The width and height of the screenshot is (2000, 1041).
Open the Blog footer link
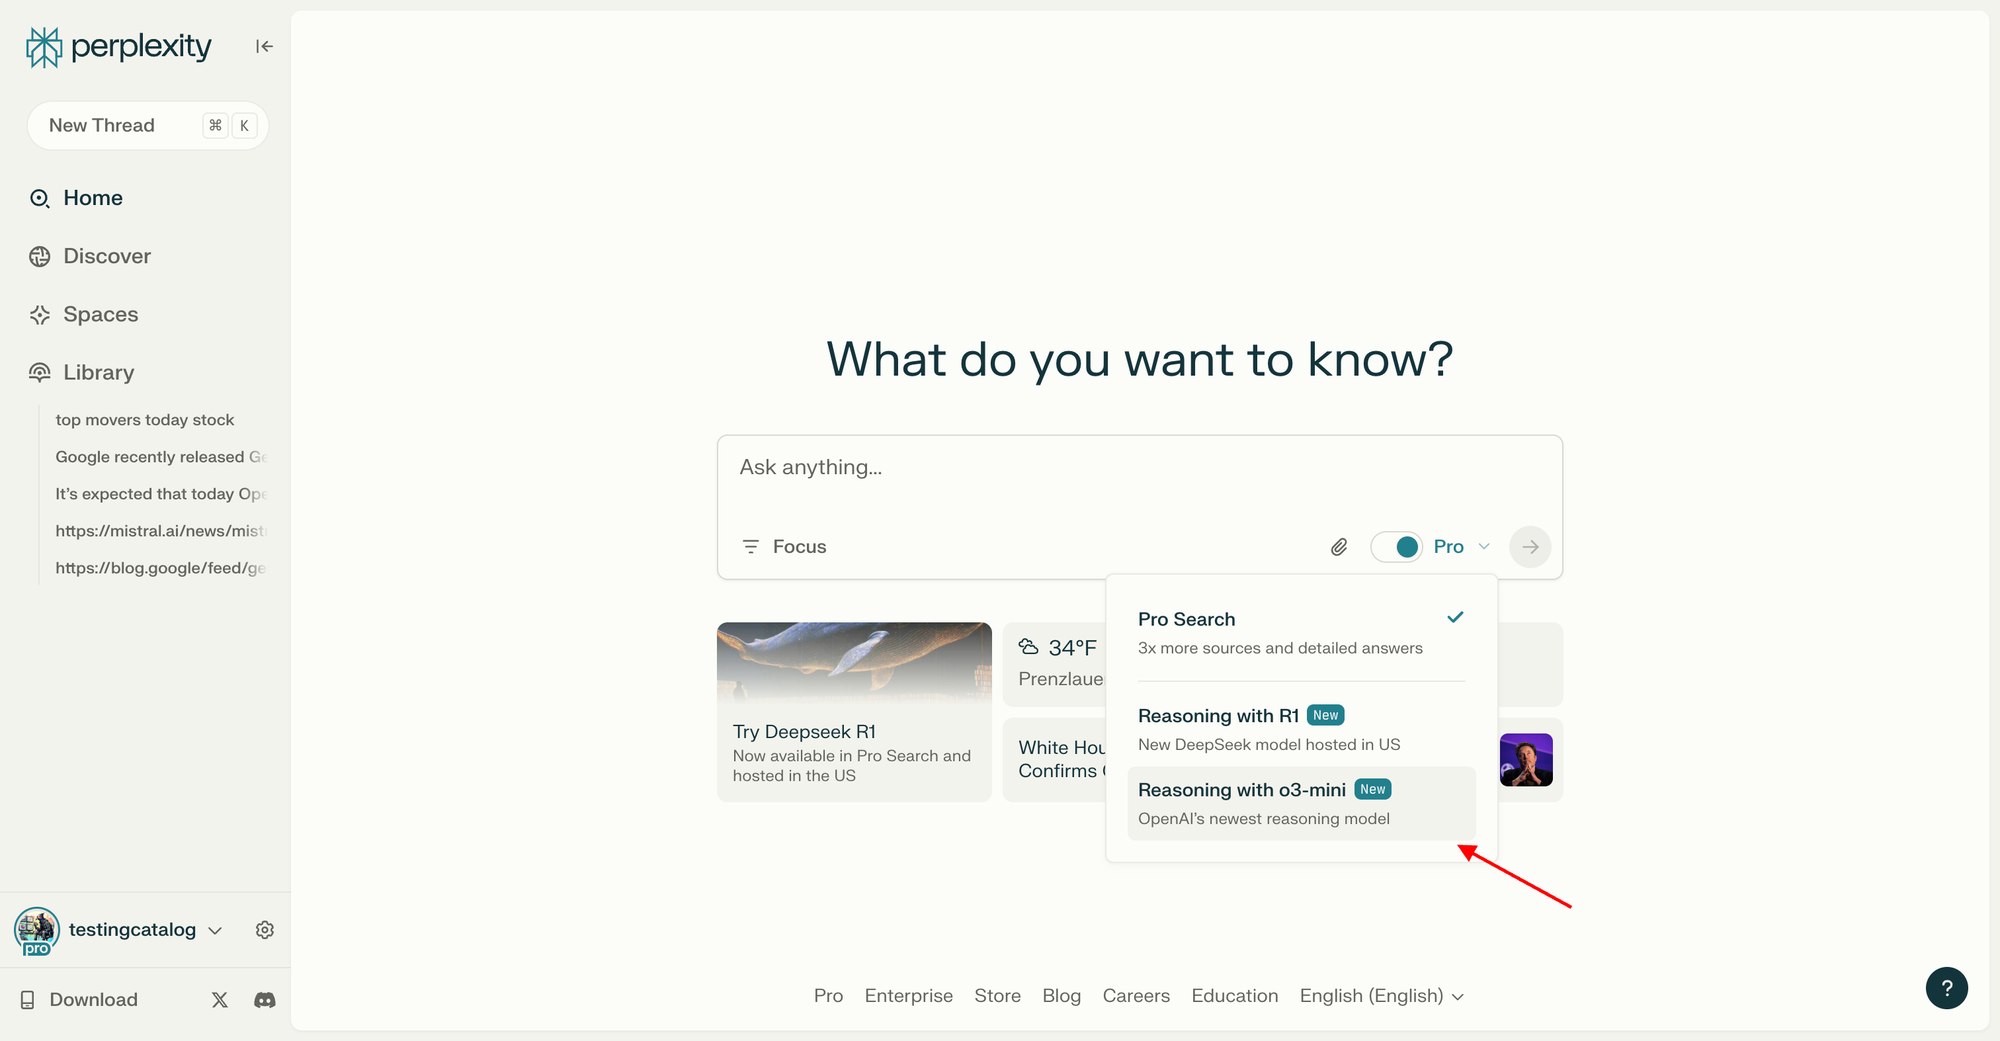point(1062,996)
